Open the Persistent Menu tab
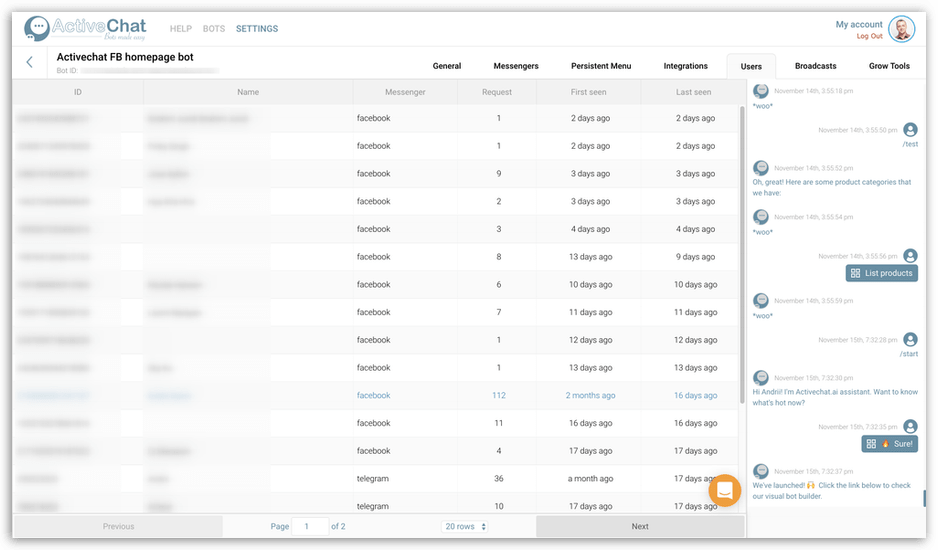This screenshot has width=938, height=550. [601, 66]
